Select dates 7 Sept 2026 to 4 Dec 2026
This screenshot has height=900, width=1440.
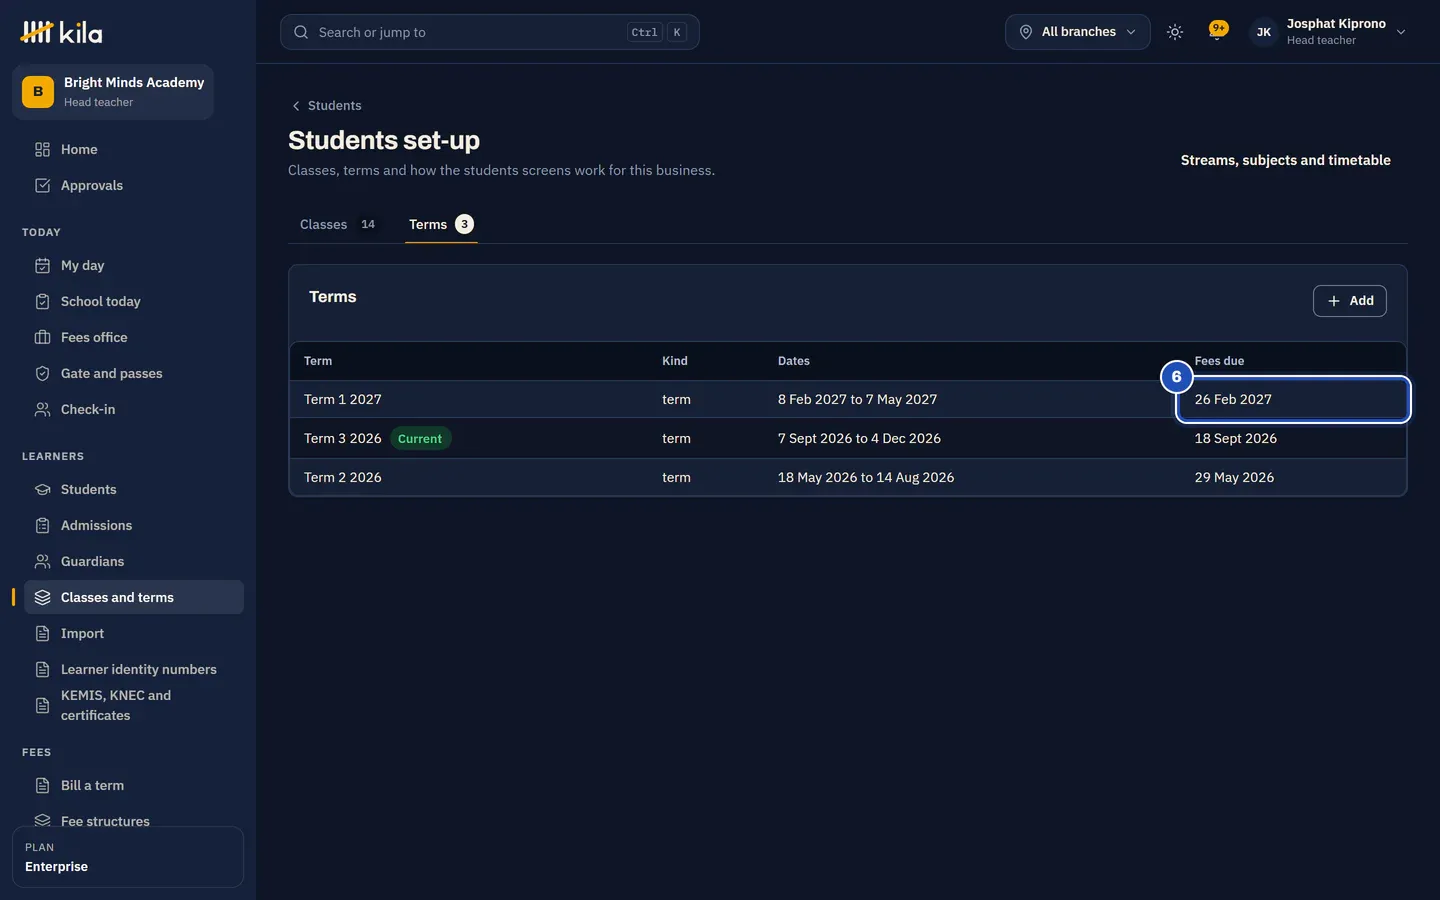click(859, 439)
